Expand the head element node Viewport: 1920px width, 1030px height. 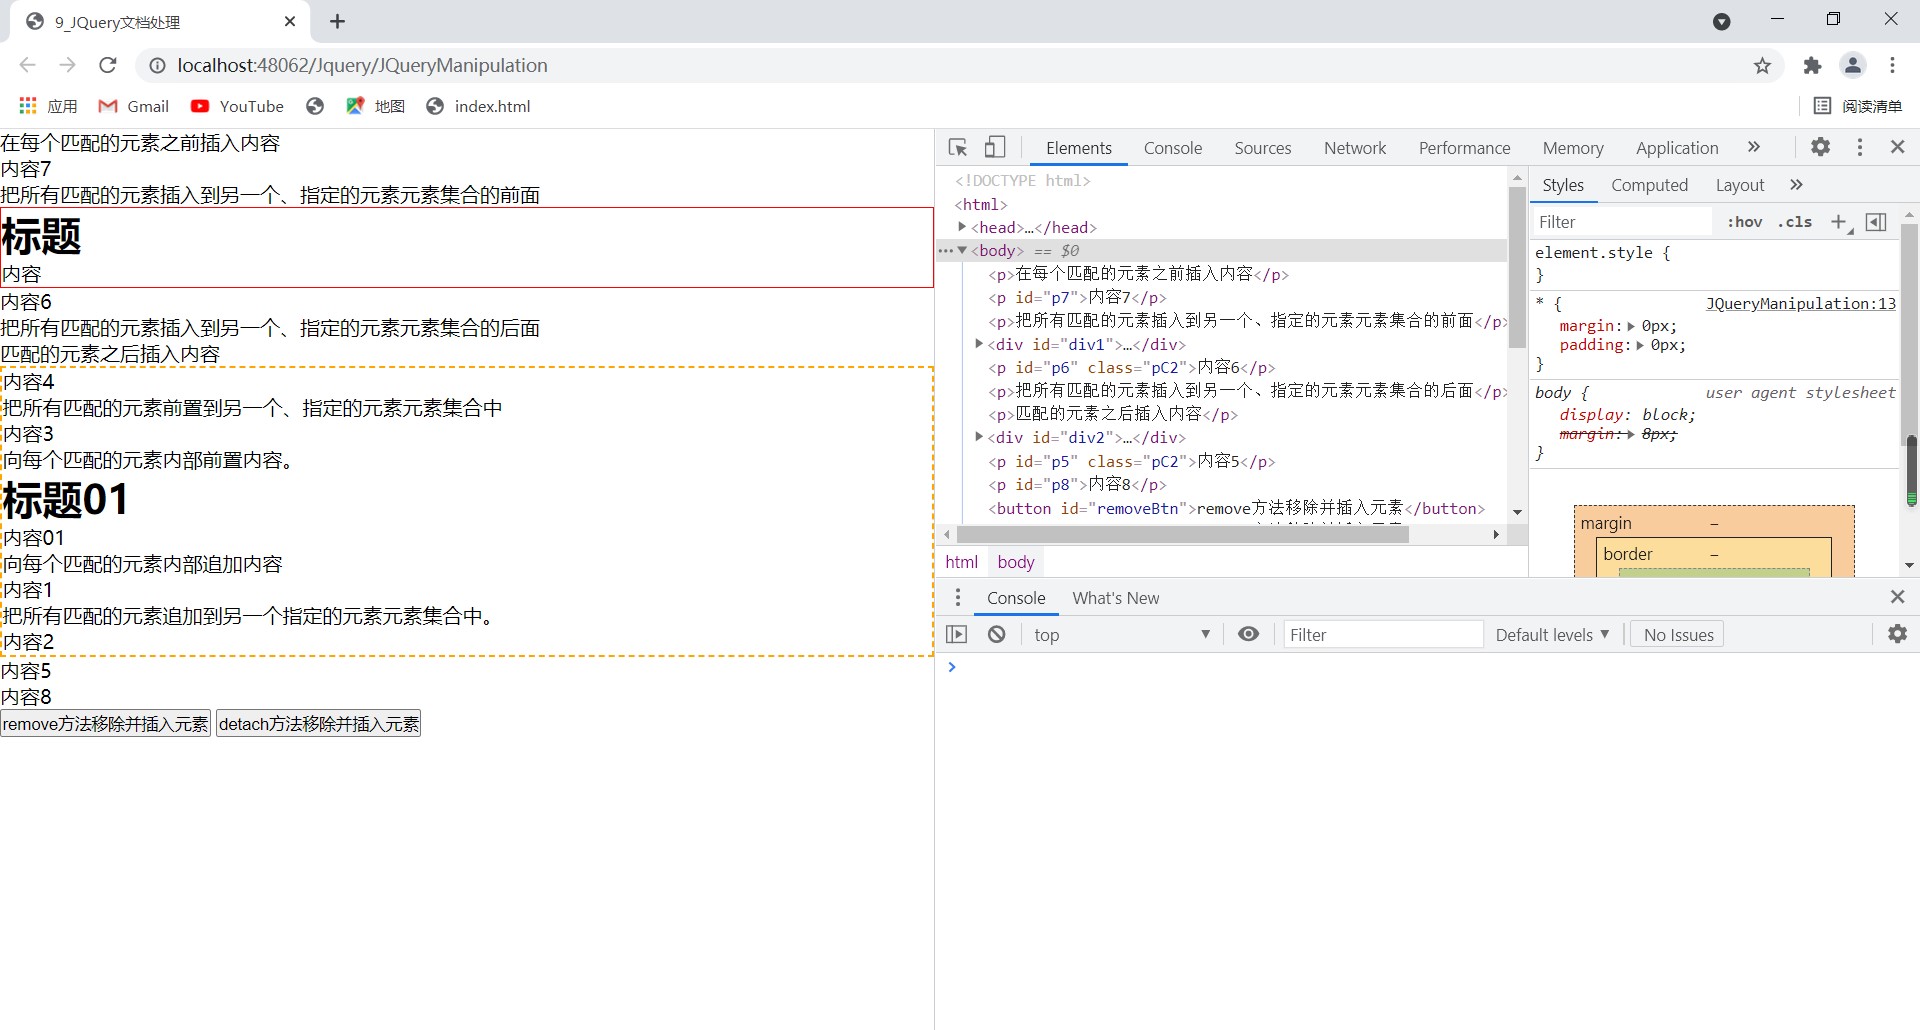pyautogui.click(x=962, y=227)
